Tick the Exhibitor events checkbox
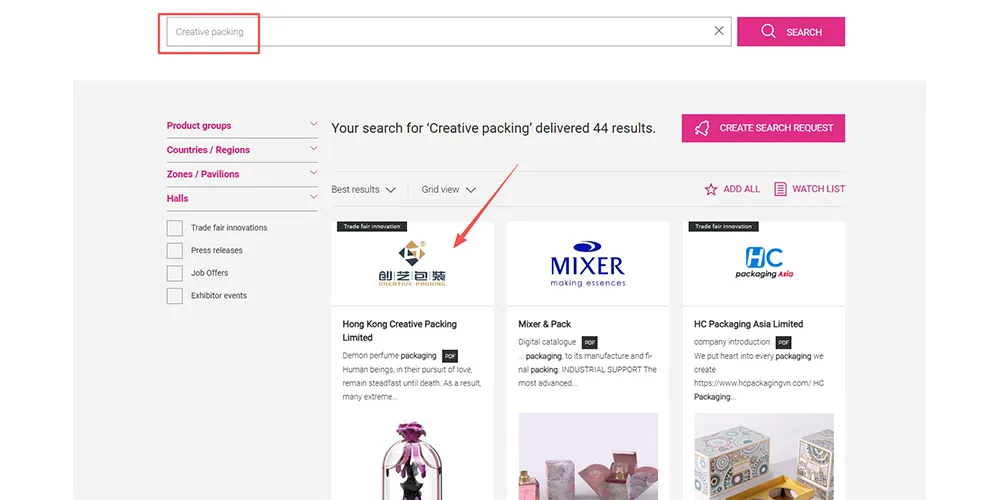Image resolution: width=1000 pixels, height=500 pixels. tap(175, 296)
